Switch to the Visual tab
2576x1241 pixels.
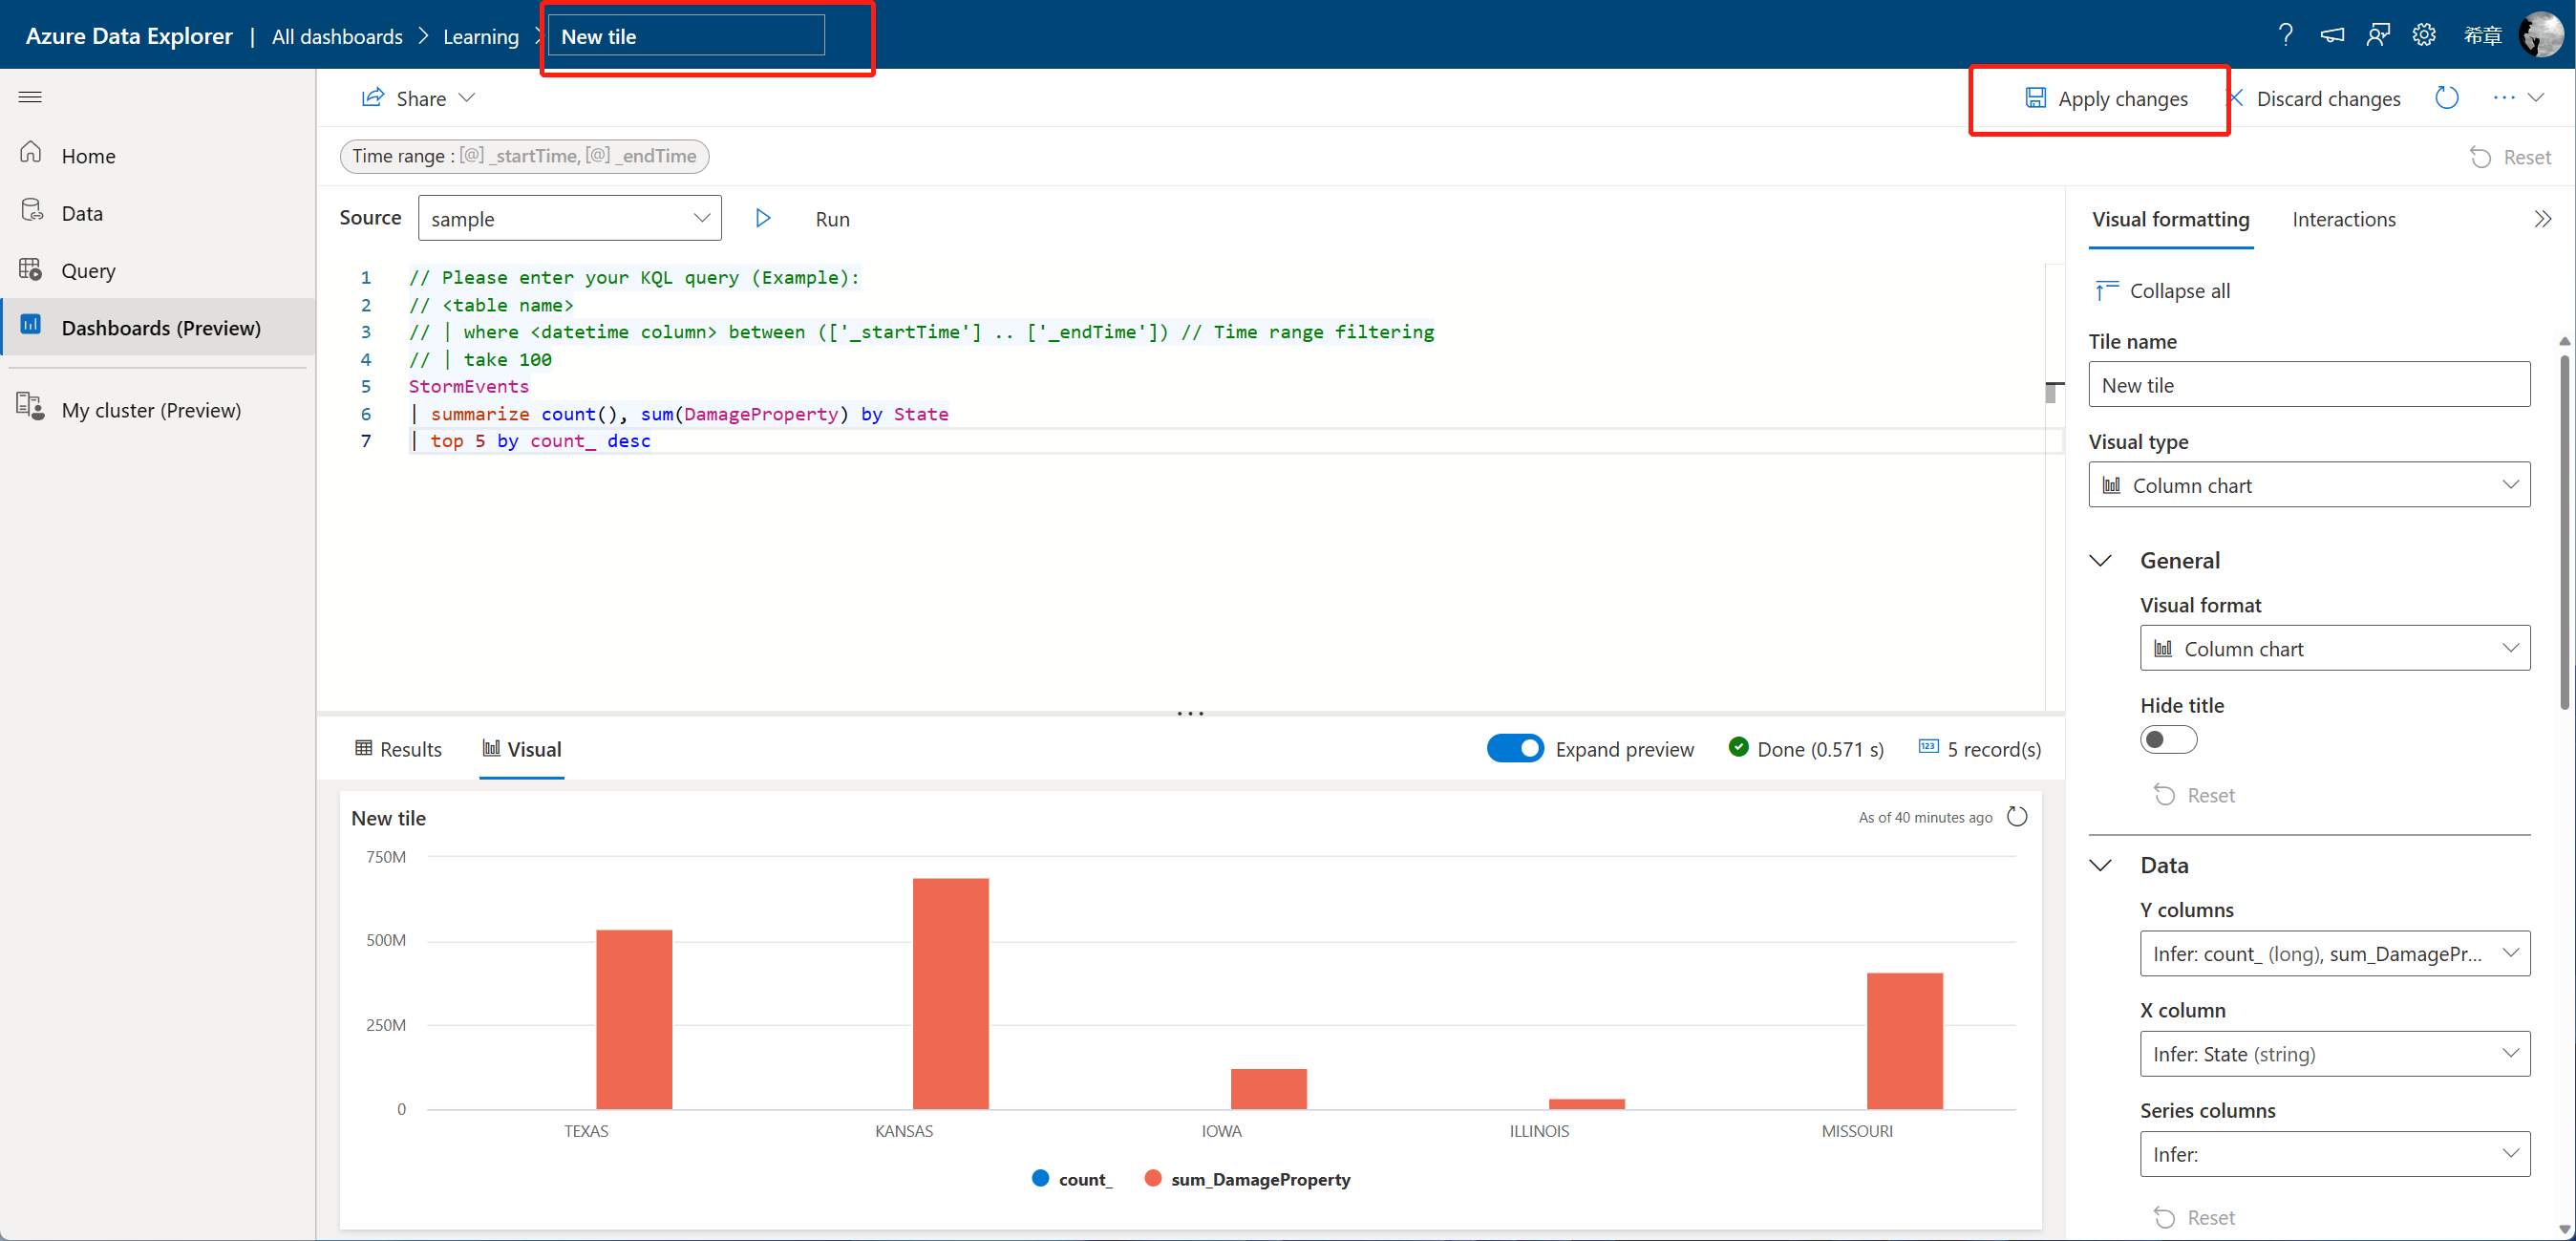[521, 749]
